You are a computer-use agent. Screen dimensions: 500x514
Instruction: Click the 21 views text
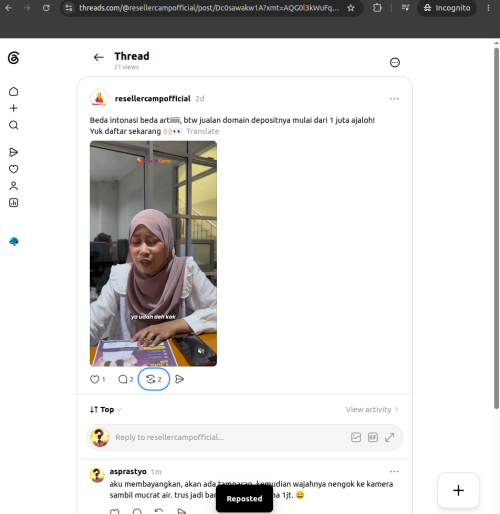click(x=126, y=67)
